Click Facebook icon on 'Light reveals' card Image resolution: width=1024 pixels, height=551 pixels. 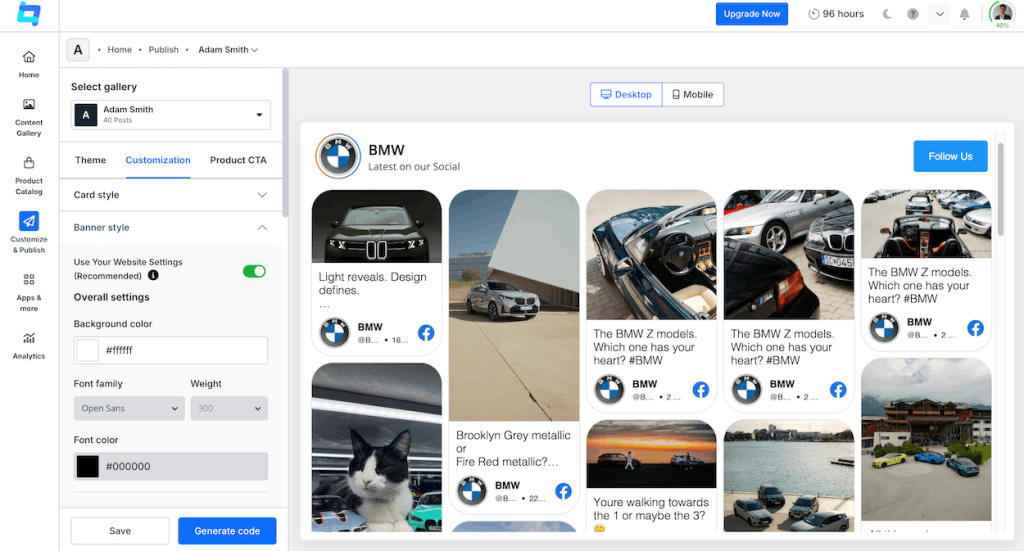(x=426, y=333)
